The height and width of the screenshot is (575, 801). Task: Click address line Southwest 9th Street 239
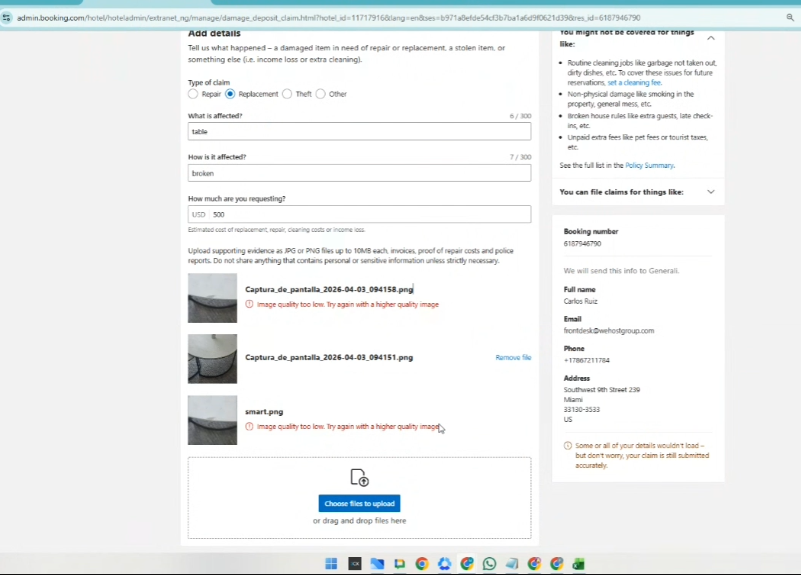point(602,390)
